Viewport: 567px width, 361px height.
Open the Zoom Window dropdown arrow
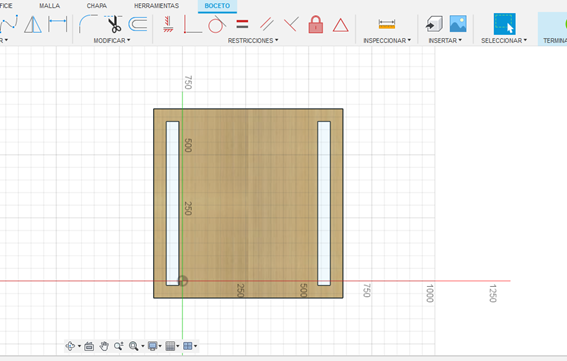[142, 346]
